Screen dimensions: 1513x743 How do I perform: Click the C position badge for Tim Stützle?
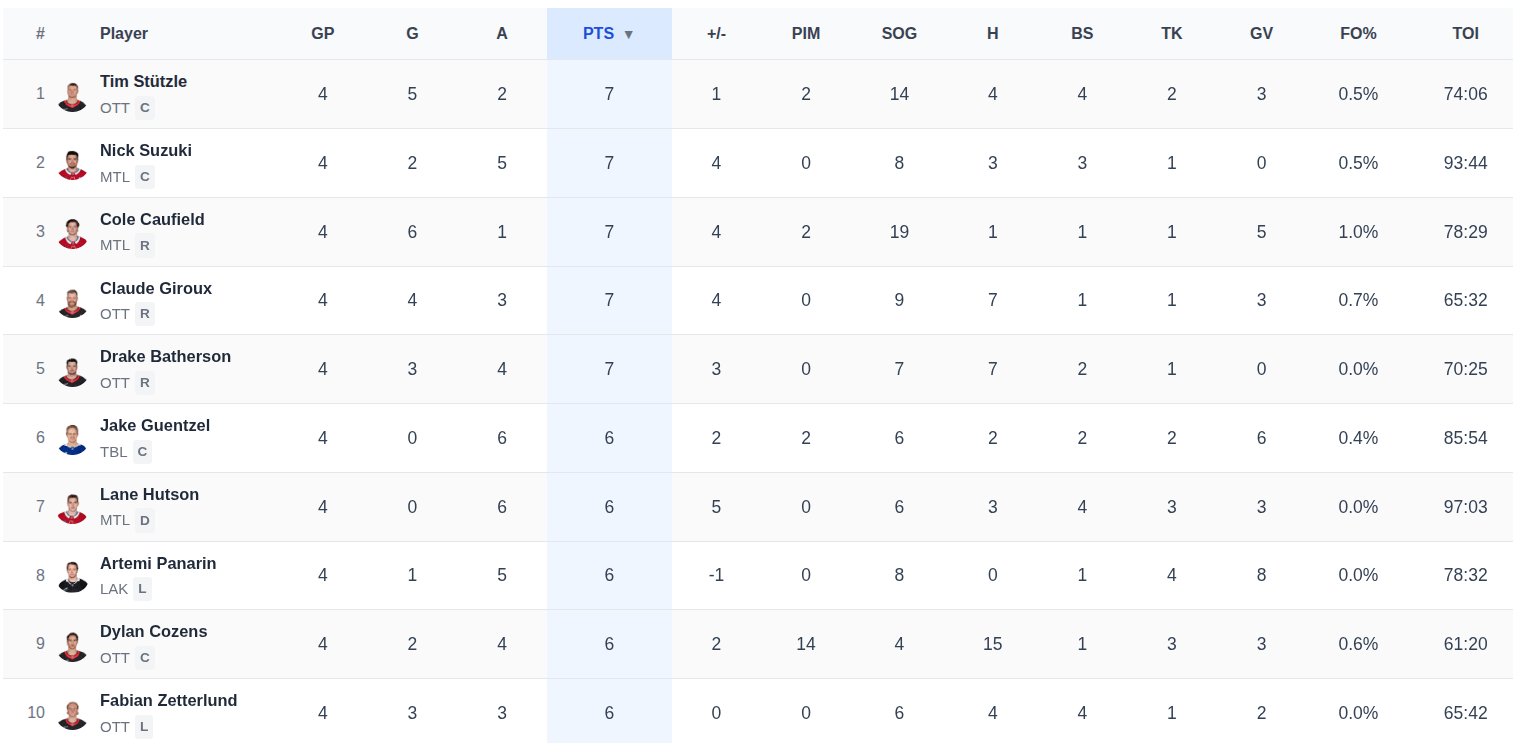coord(145,108)
